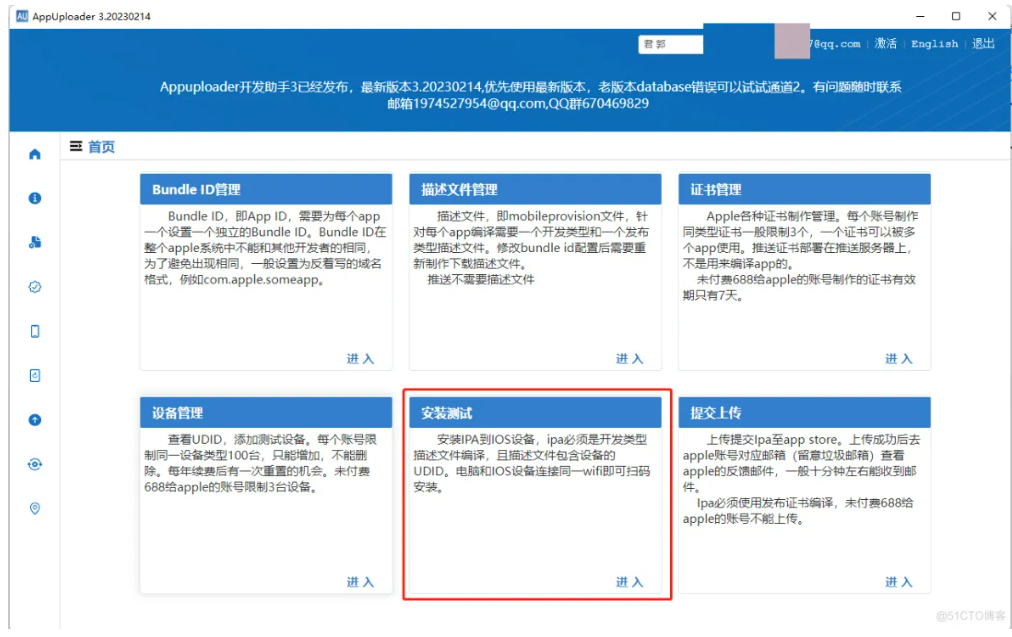Select the AppUploader 3.20230214 window title

(x=92, y=16)
